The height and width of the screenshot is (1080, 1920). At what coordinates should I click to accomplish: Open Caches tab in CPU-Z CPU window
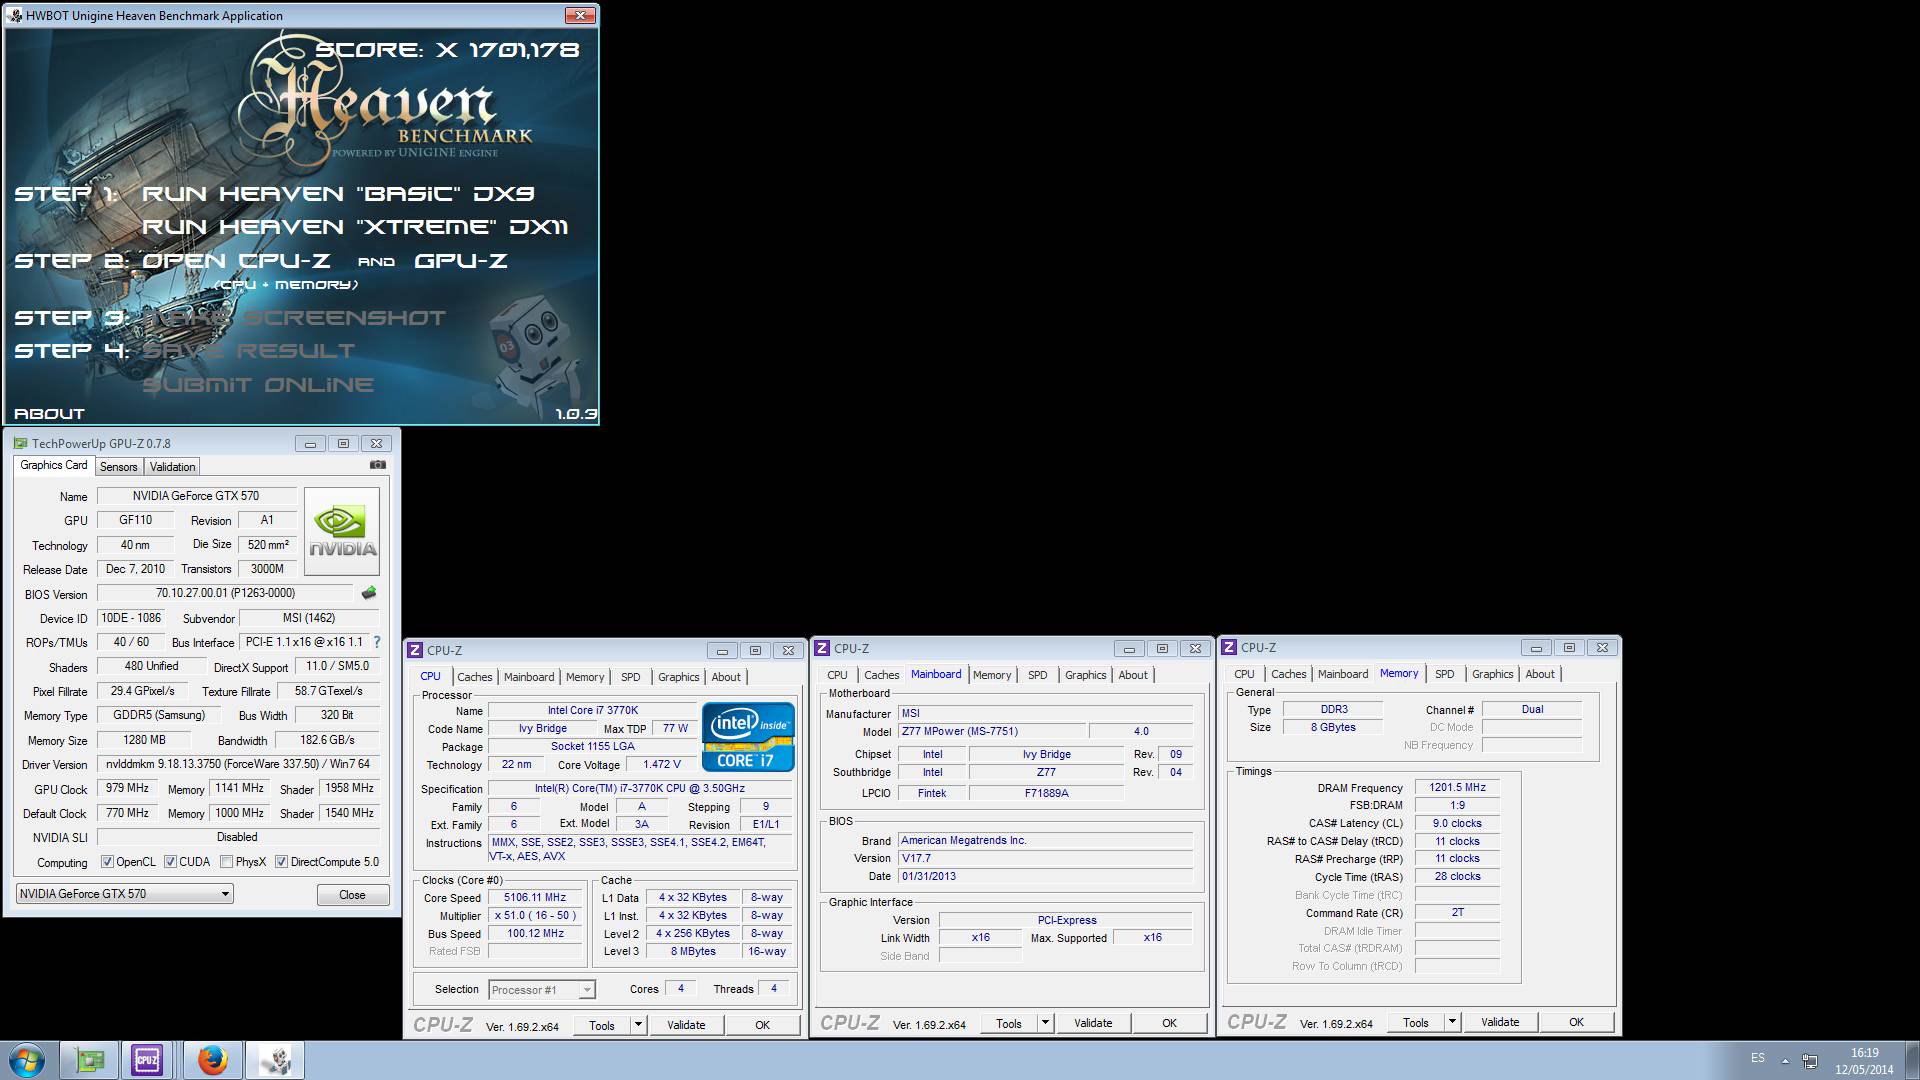click(474, 677)
